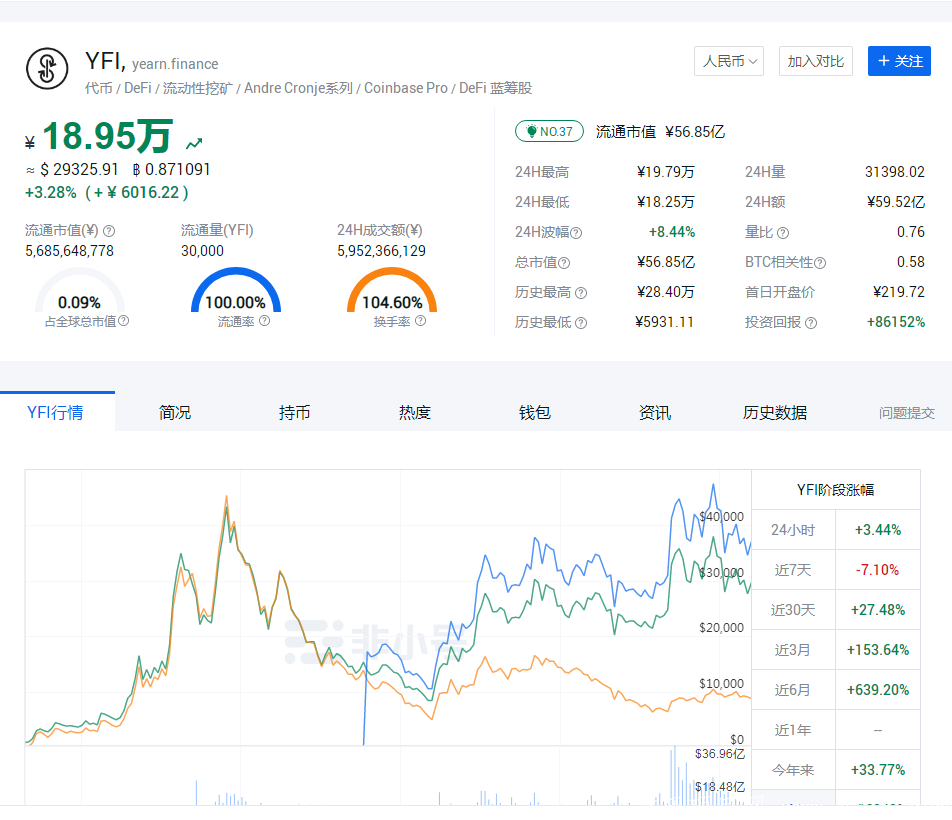Click the 加入对比 button

click(x=815, y=61)
